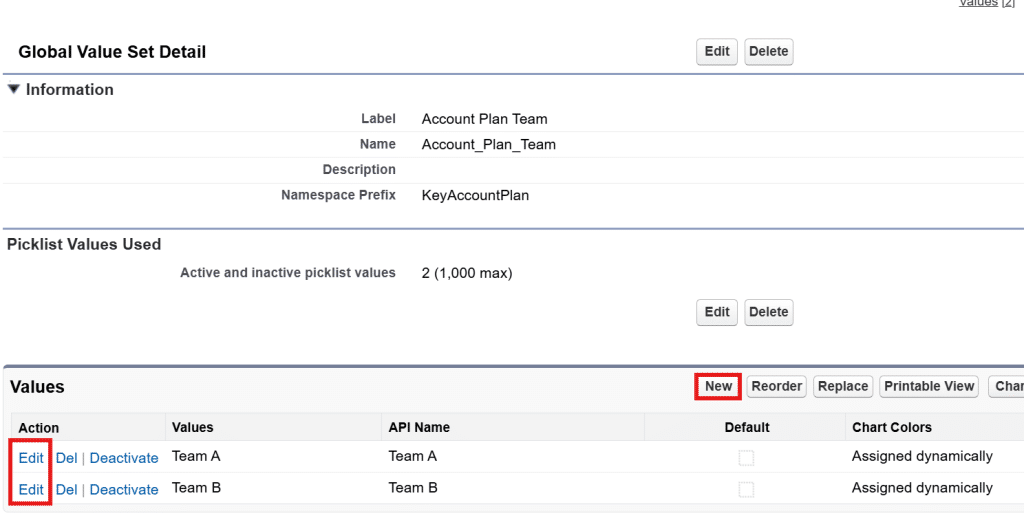Screen dimensions: 1024x520
Task: Open the Reorder values button
Action: pyautogui.click(x=777, y=387)
